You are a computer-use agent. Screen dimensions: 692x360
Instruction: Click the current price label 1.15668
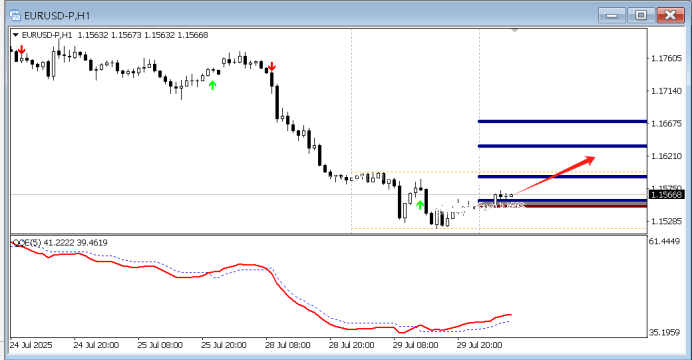667,195
